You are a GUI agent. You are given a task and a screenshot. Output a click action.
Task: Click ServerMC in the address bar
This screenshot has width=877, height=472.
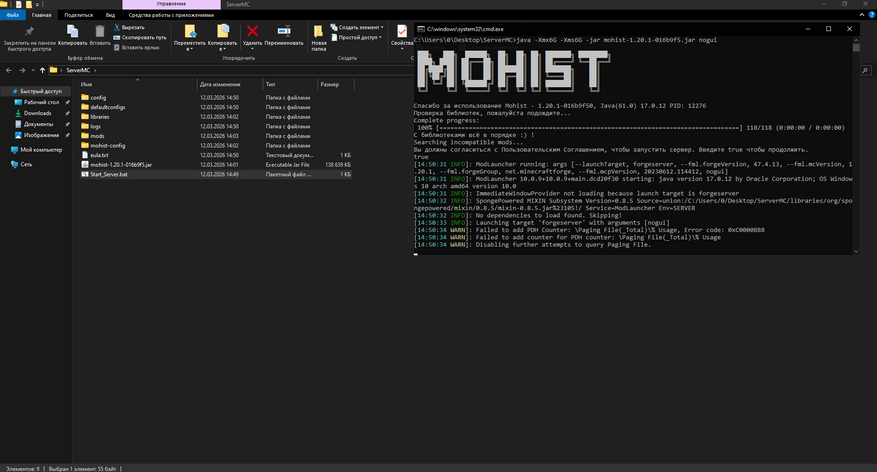(78, 70)
